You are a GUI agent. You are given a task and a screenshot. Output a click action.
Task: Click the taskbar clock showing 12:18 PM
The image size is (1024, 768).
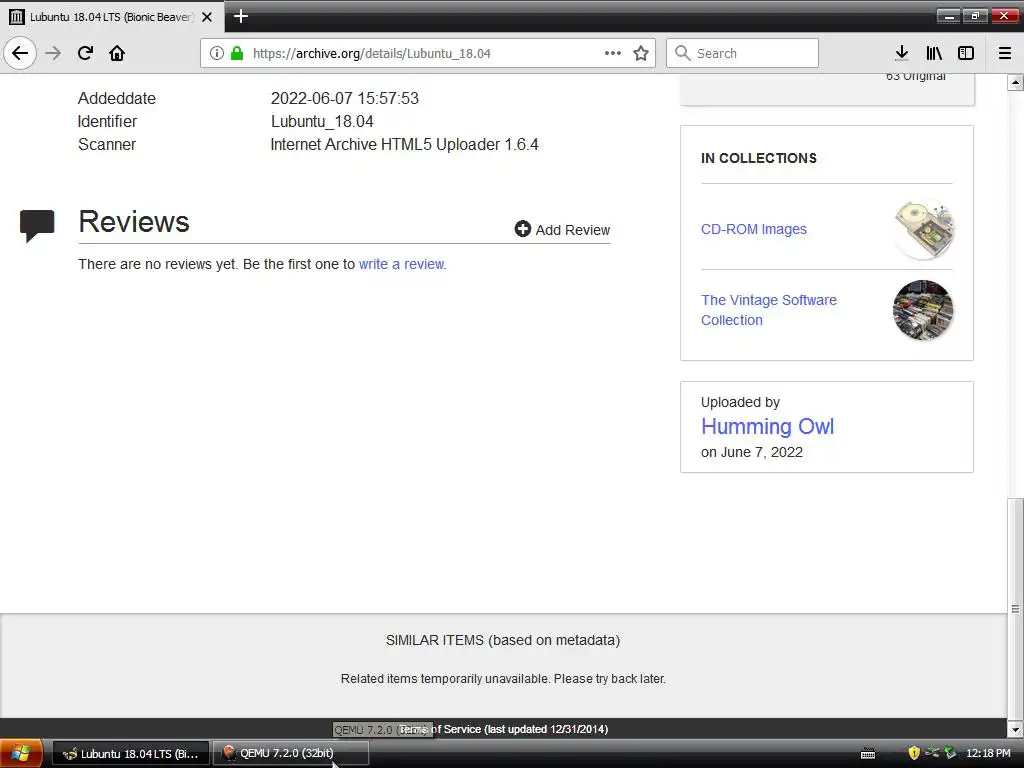pyautogui.click(x=988, y=754)
